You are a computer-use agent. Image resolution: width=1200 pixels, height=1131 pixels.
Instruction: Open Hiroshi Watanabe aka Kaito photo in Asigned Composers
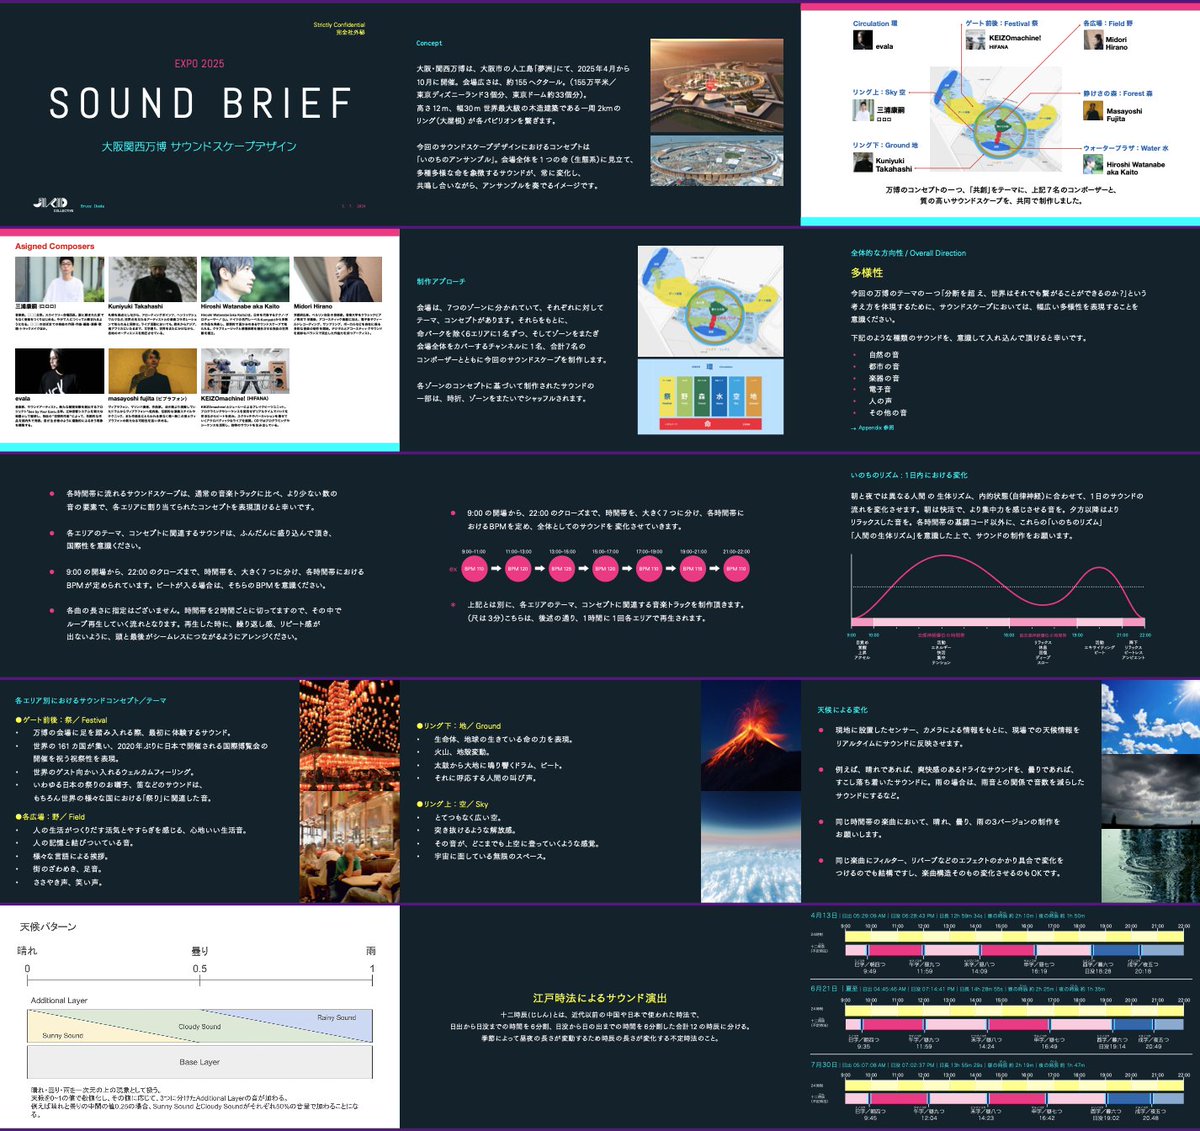(x=245, y=279)
